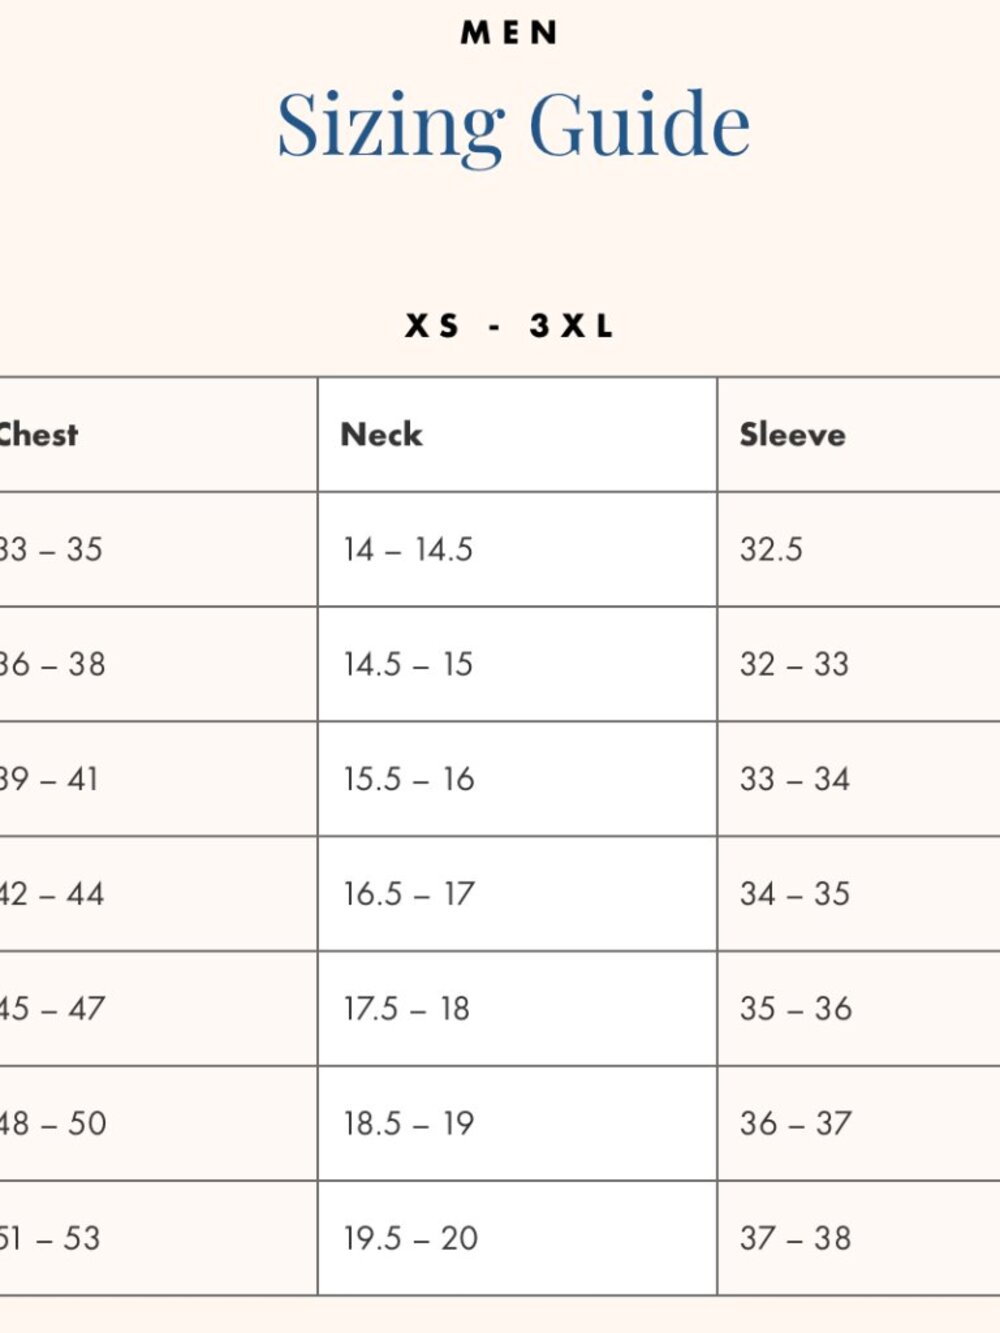Click the MEN label at top
Image resolution: width=1000 pixels, height=1333 pixels.
[x=509, y=33]
